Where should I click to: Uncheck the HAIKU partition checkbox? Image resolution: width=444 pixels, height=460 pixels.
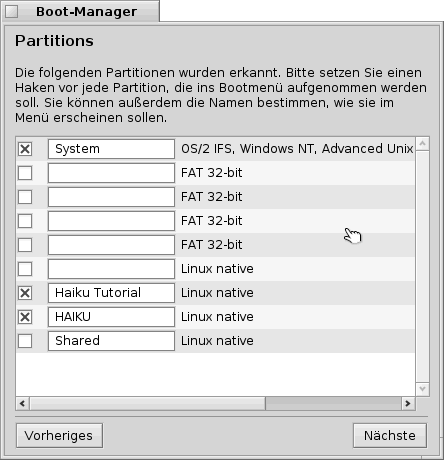[25, 317]
